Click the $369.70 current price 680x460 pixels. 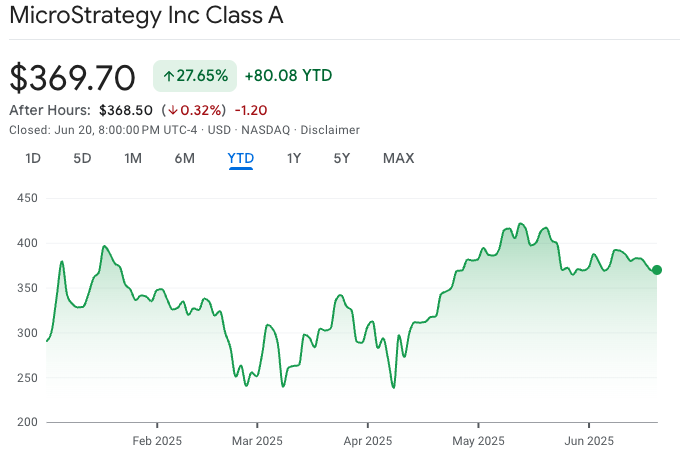72,76
